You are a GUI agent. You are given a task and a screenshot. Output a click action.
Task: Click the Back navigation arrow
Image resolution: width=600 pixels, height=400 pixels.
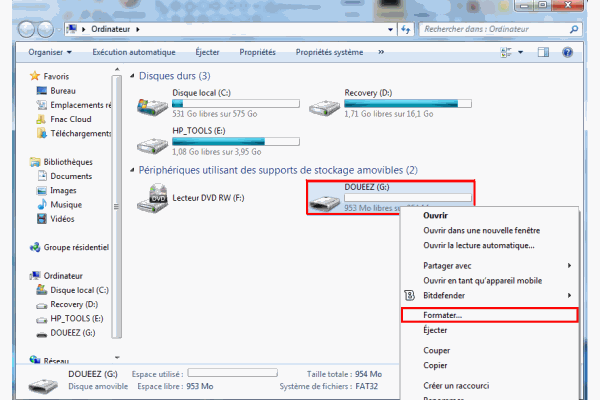[x=26, y=29]
